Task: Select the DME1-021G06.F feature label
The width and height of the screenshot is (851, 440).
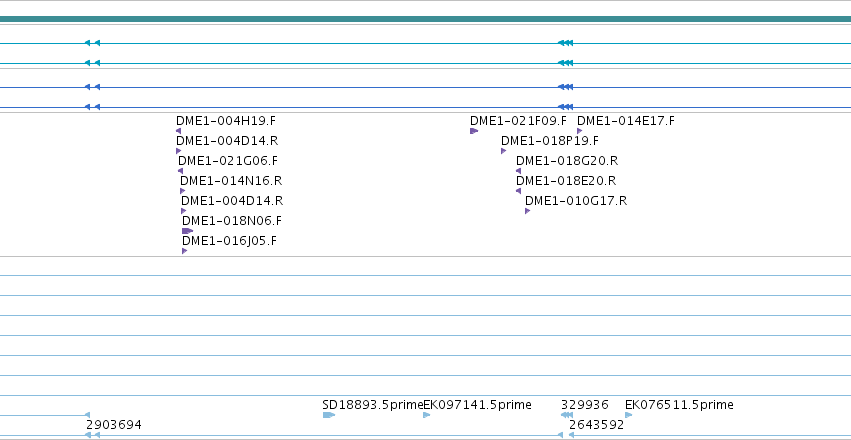Action: tap(228, 161)
